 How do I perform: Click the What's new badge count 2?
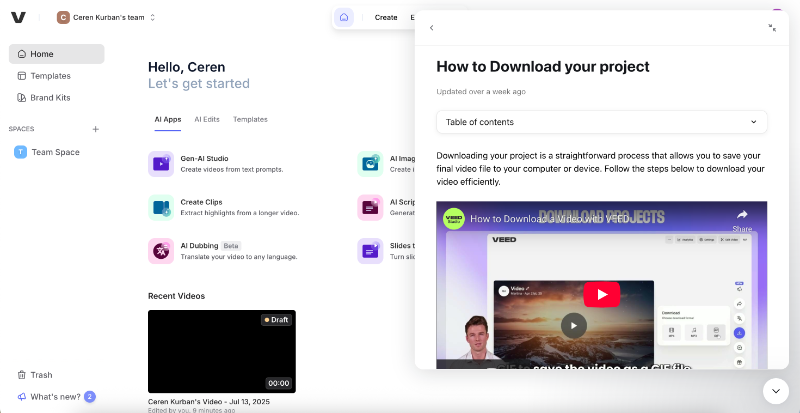click(90, 397)
